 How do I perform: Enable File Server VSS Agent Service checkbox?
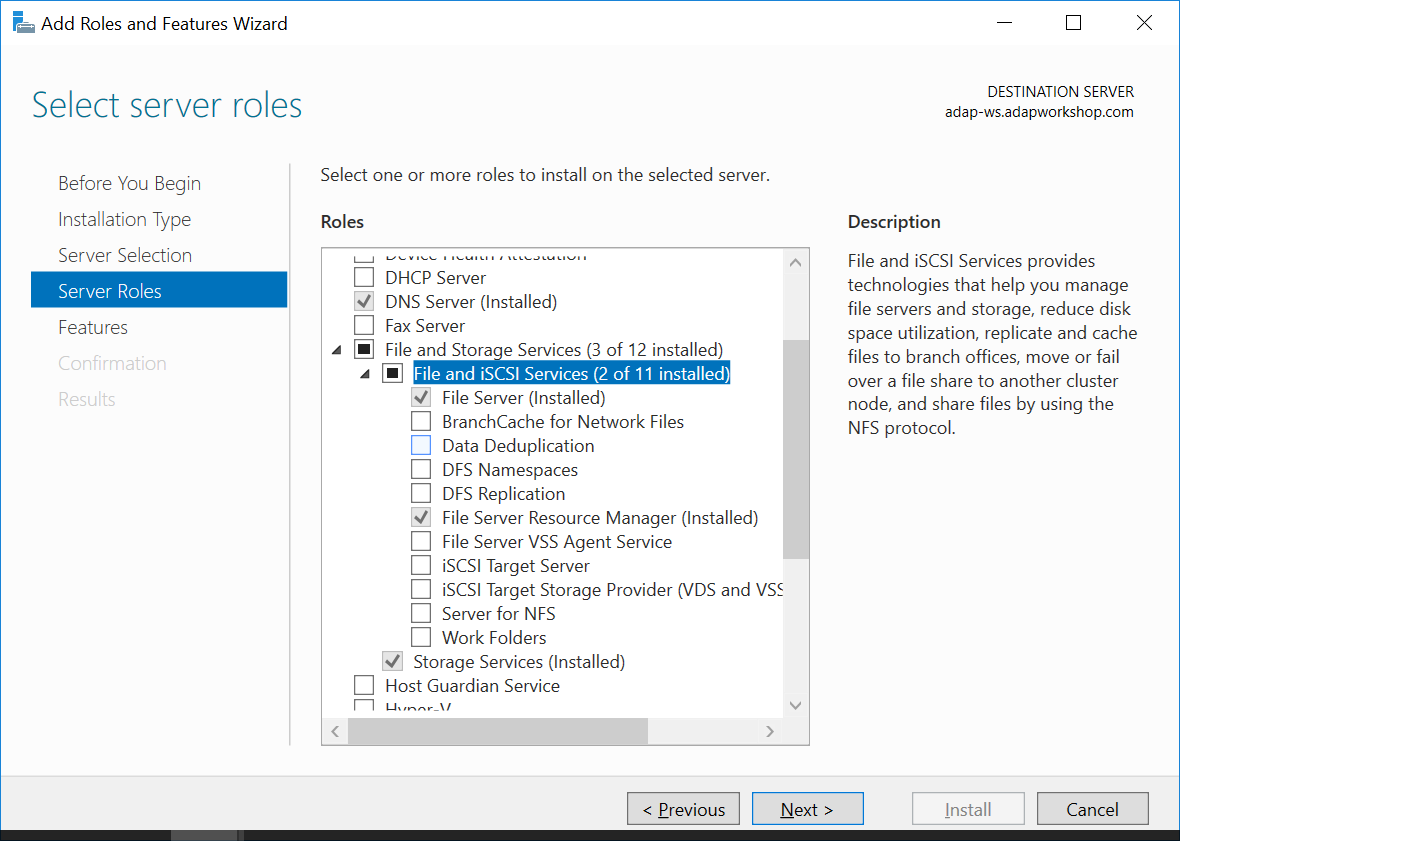(x=421, y=541)
